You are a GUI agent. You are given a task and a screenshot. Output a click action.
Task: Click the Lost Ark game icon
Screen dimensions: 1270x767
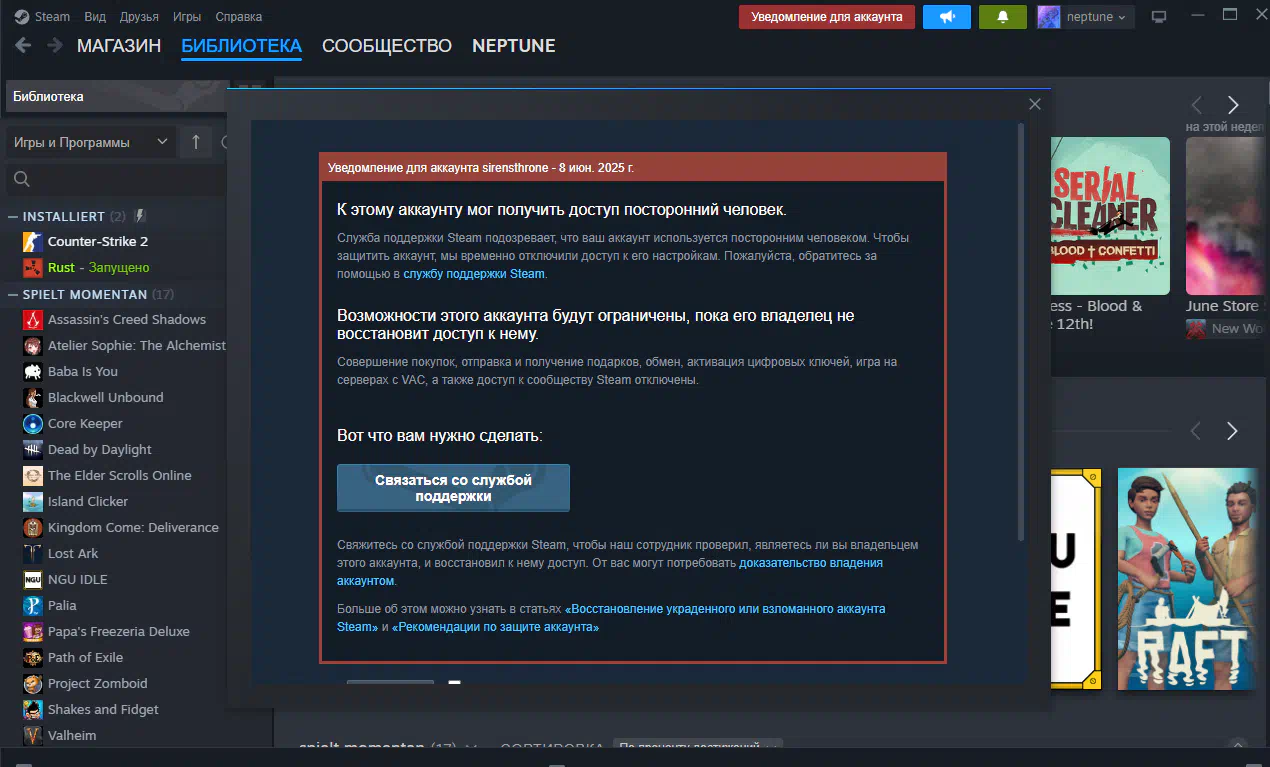pyautogui.click(x=33, y=554)
